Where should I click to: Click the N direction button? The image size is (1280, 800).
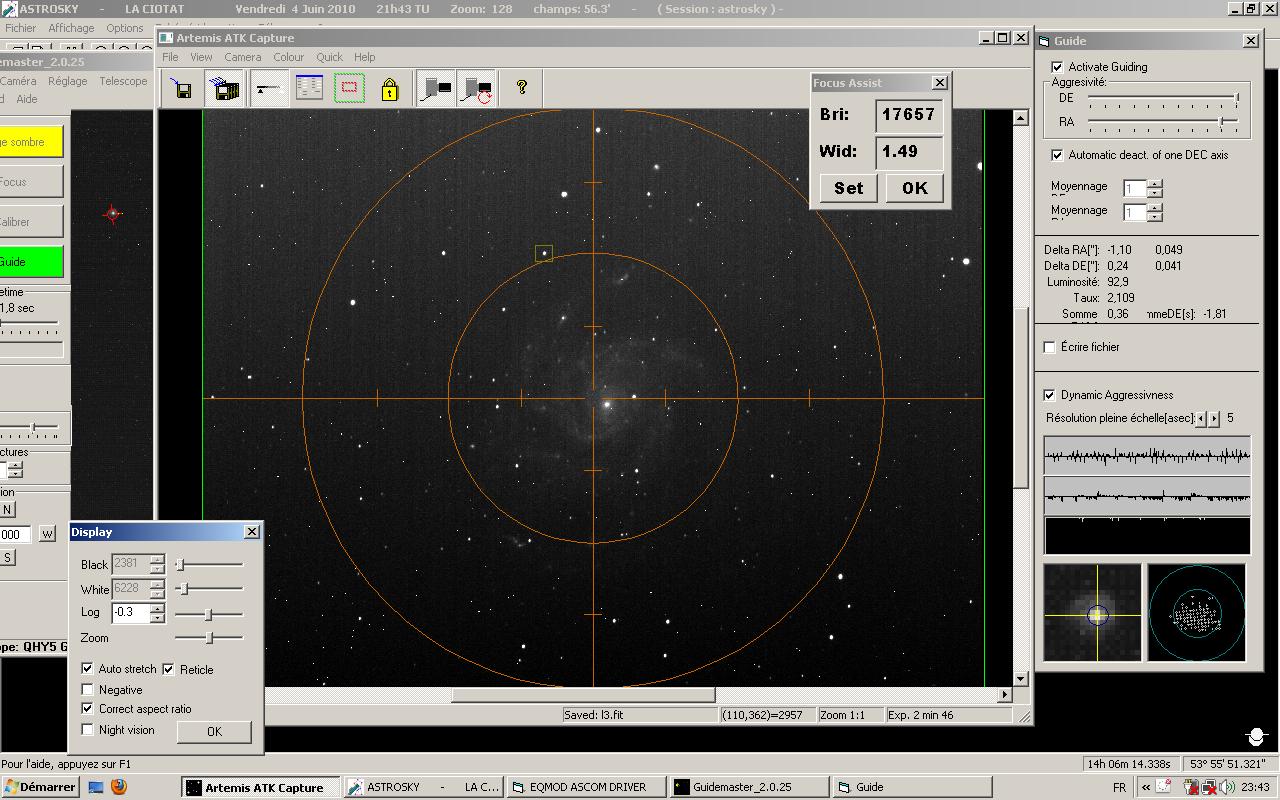[x=7, y=510]
